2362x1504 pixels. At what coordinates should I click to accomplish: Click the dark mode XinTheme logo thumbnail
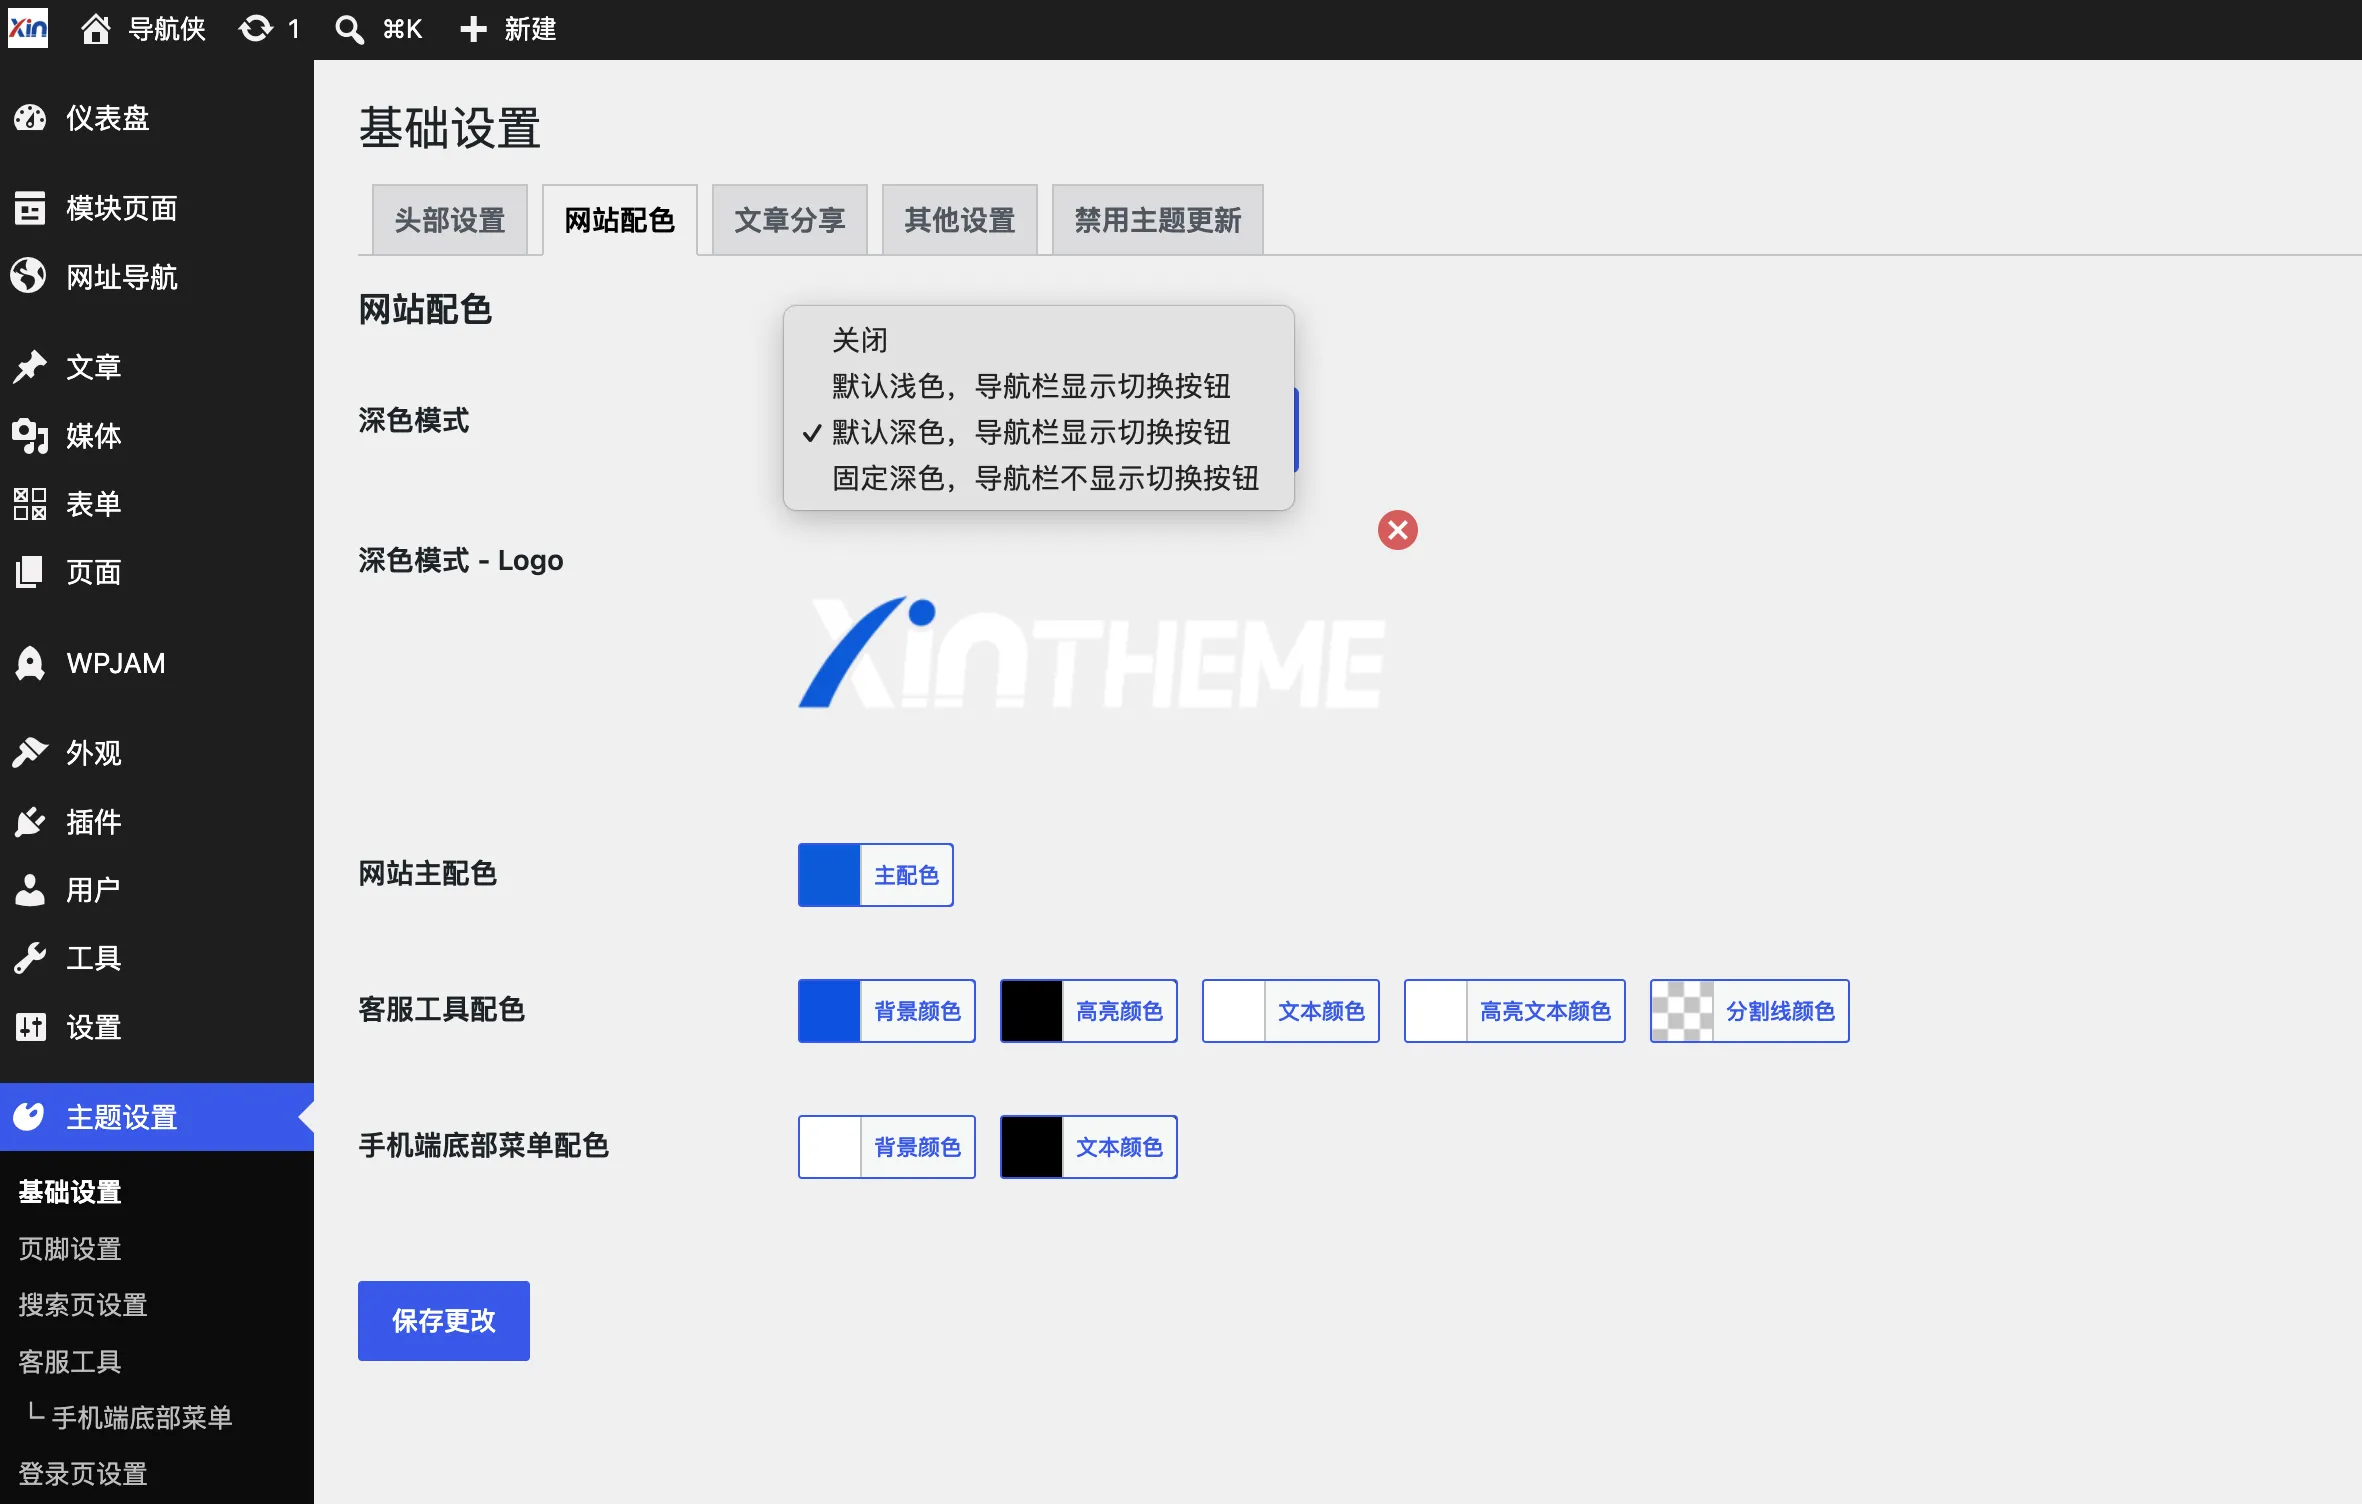[1092, 654]
